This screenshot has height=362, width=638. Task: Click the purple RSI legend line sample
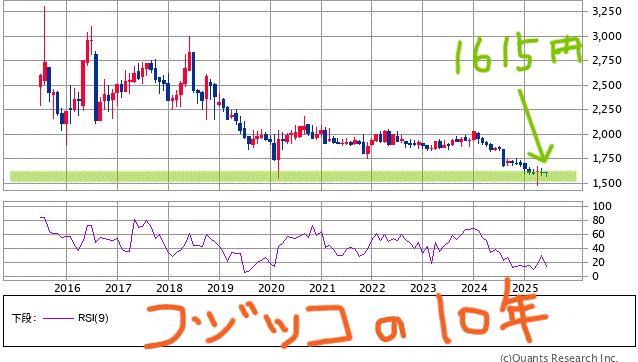(58, 318)
